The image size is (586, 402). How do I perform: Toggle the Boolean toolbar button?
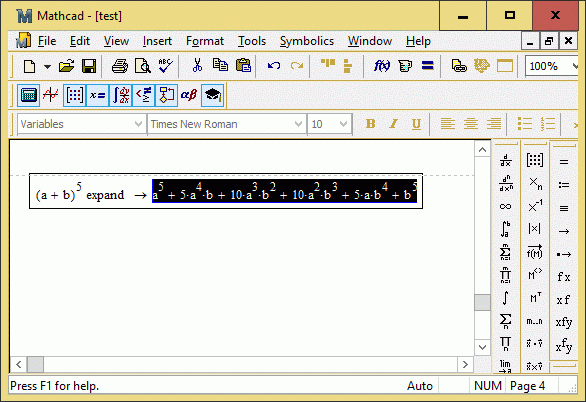(x=144, y=95)
